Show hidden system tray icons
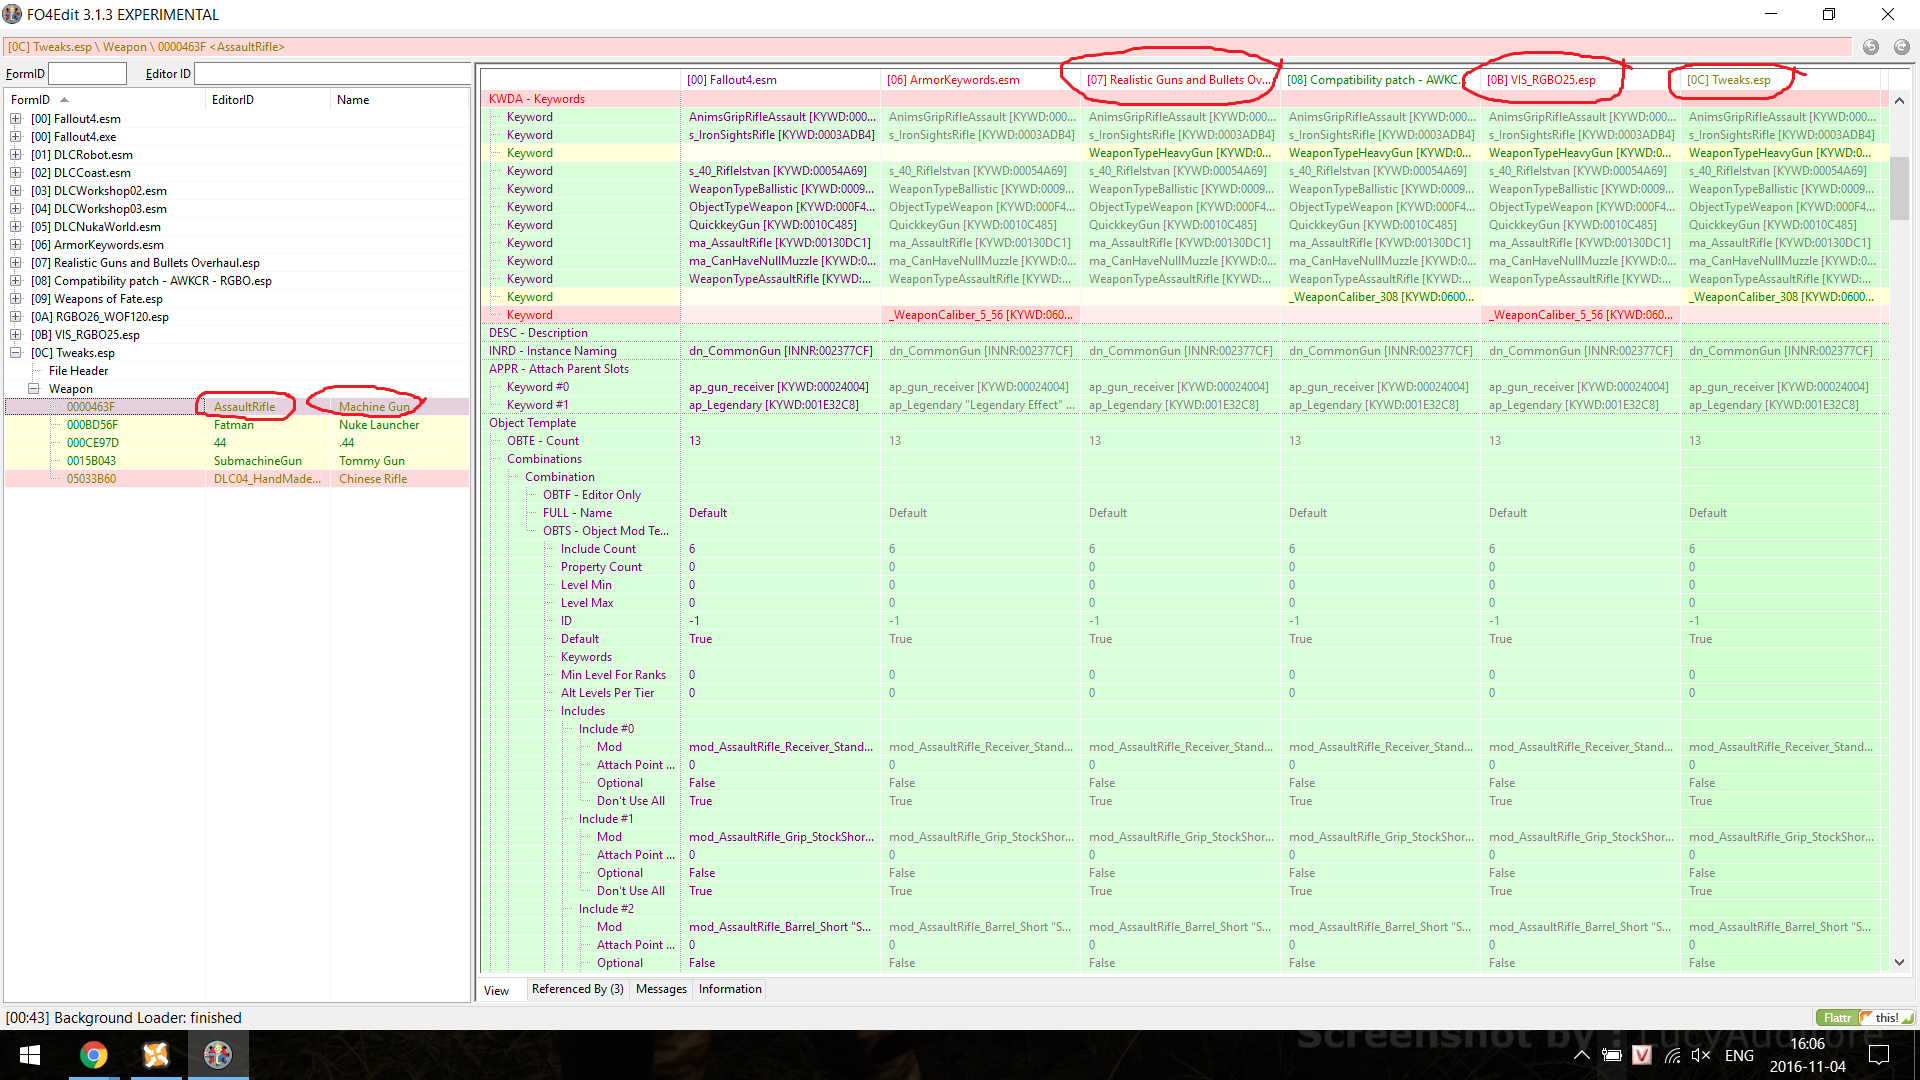 1581,1055
